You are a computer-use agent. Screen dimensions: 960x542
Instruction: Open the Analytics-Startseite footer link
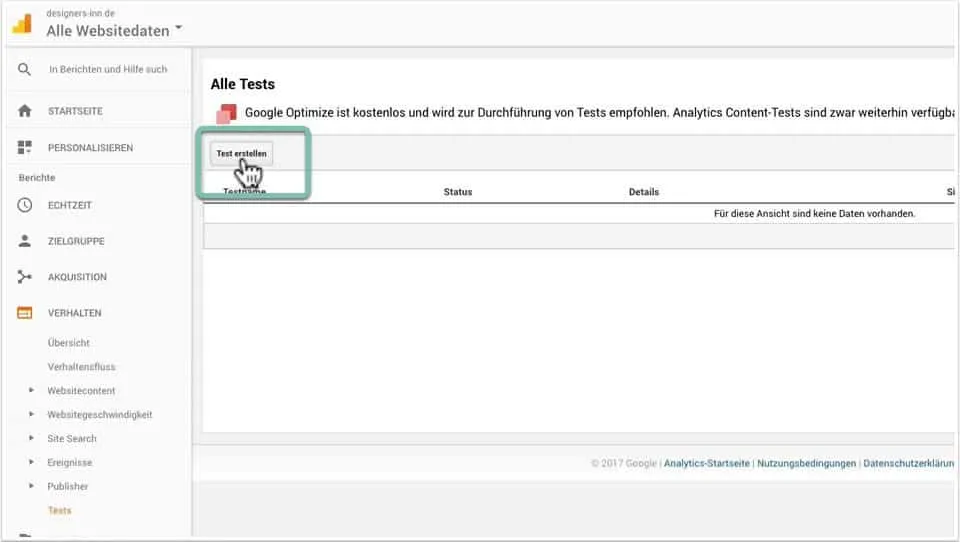(x=706, y=464)
